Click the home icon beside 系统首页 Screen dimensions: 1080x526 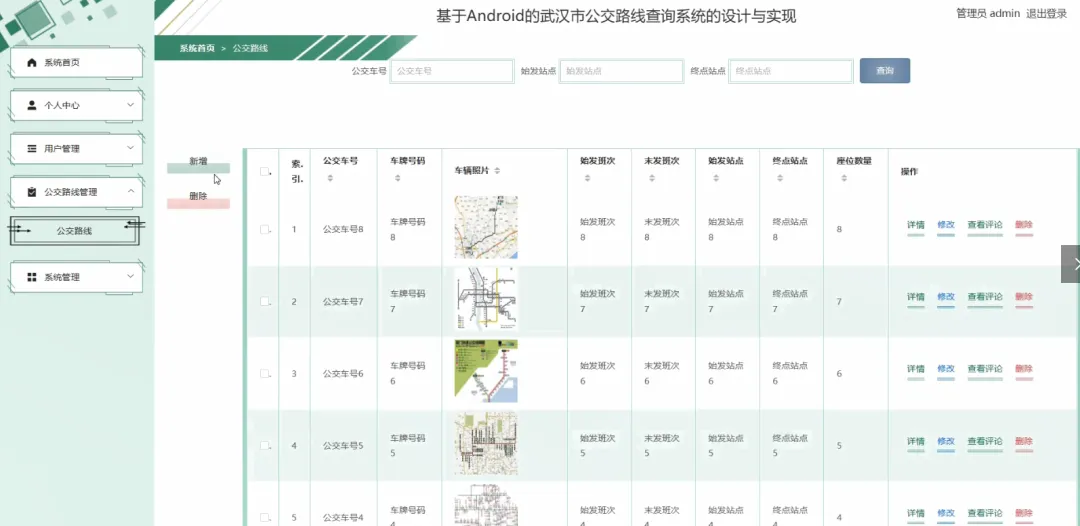[x=32, y=63]
